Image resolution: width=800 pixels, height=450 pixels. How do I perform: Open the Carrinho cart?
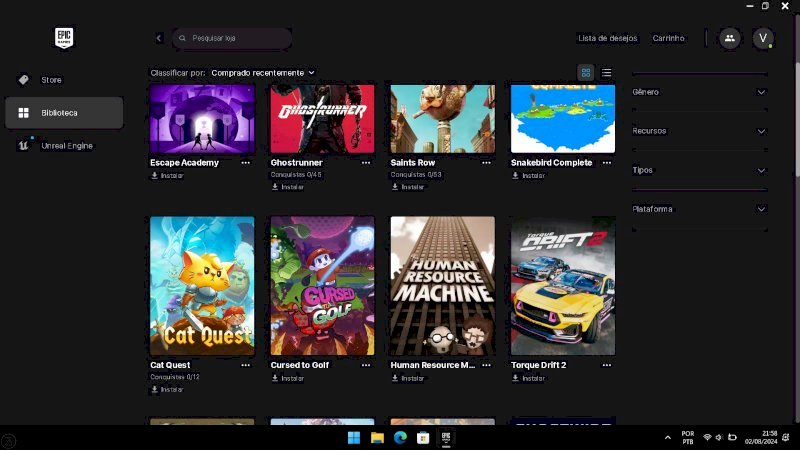click(668, 38)
